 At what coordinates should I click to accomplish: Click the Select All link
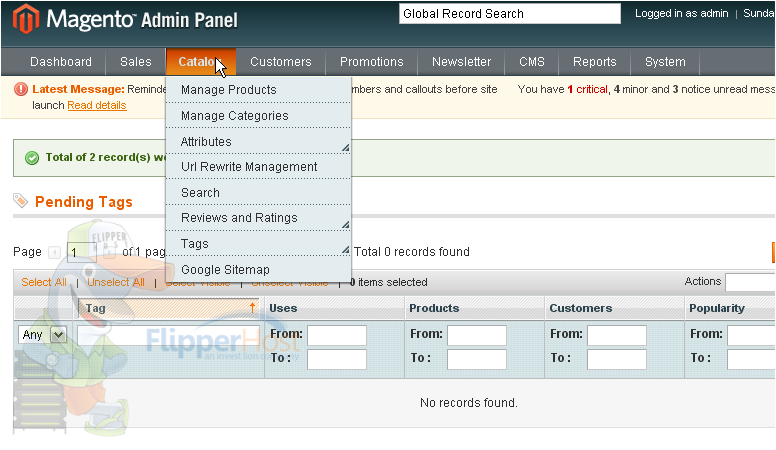(x=44, y=282)
